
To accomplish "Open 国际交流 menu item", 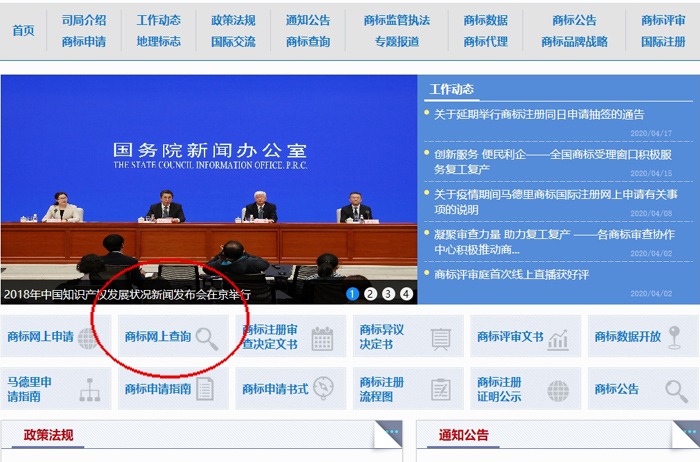I will coord(233,42).
